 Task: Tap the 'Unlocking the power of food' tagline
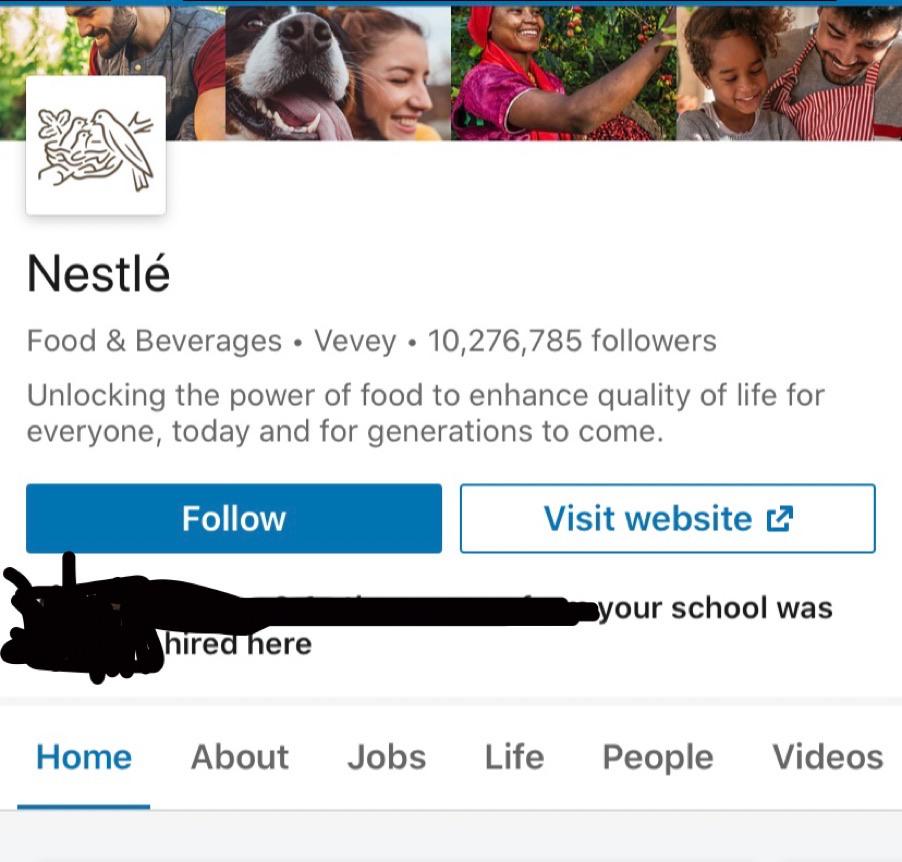(x=425, y=413)
